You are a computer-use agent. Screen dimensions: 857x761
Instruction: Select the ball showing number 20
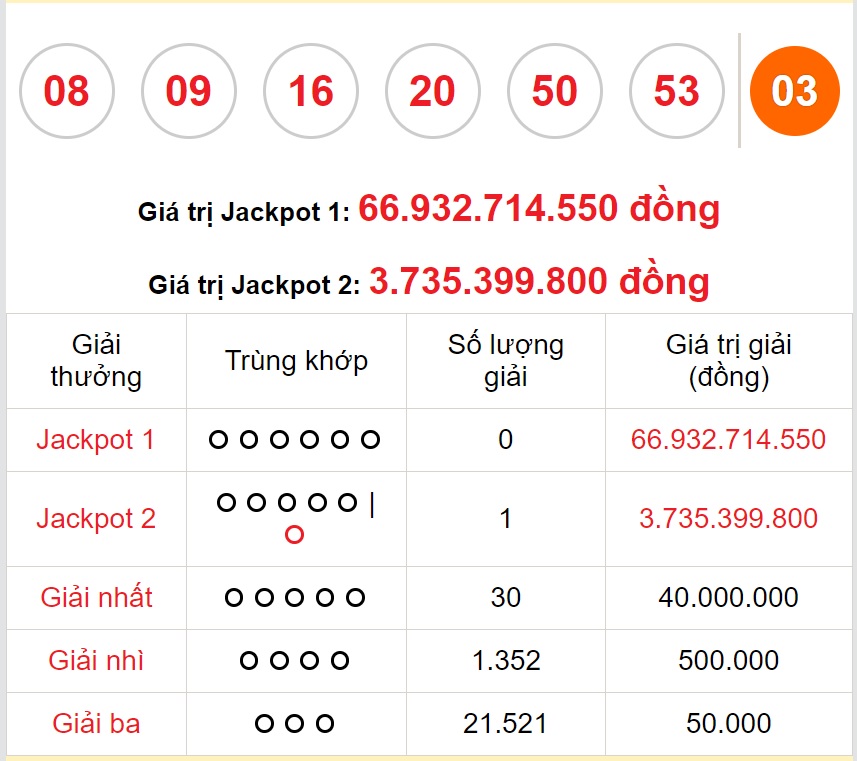point(432,91)
